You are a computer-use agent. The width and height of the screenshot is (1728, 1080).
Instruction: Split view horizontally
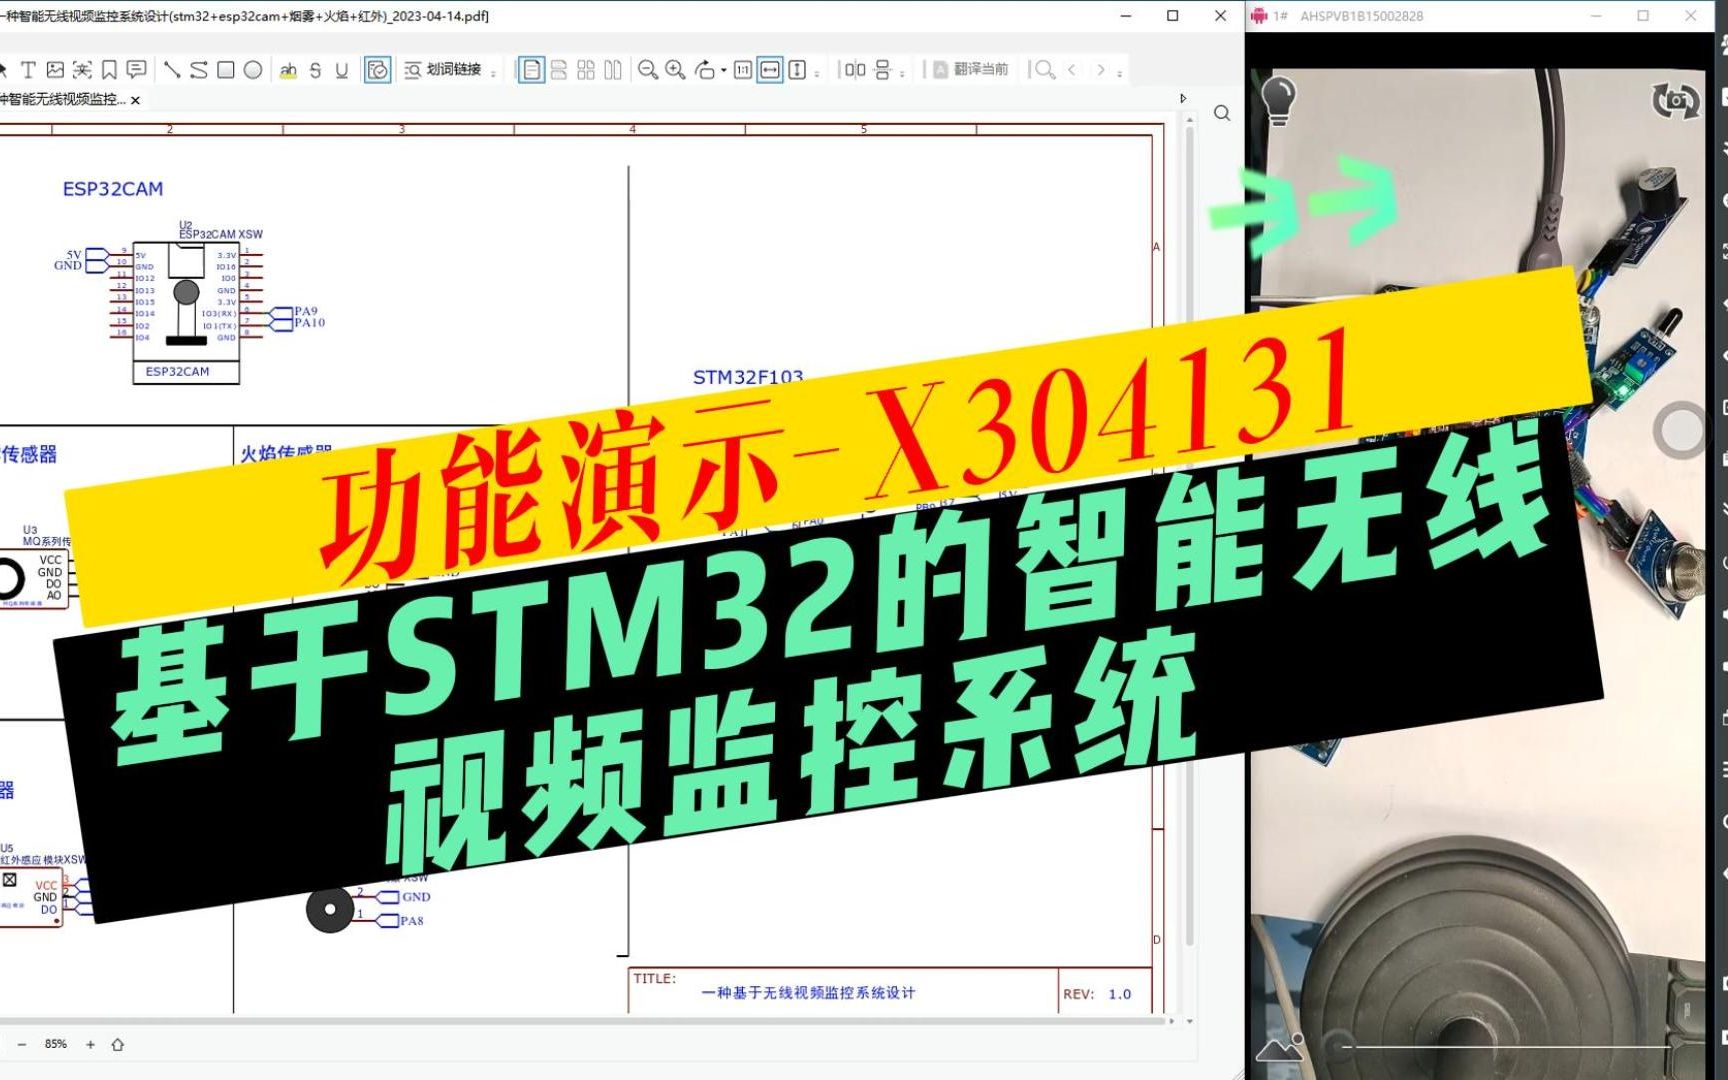click(x=883, y=70)
